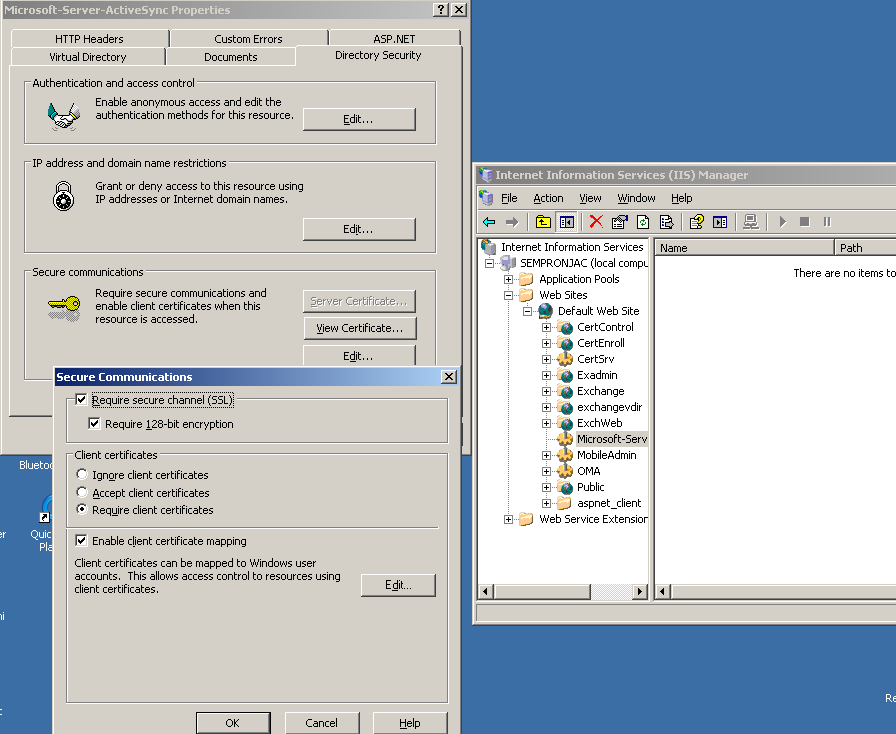The width and height of the screenshot is (896, 734).
Task: Click the tree pane scroll right arrow
Action: coord(639,591)
